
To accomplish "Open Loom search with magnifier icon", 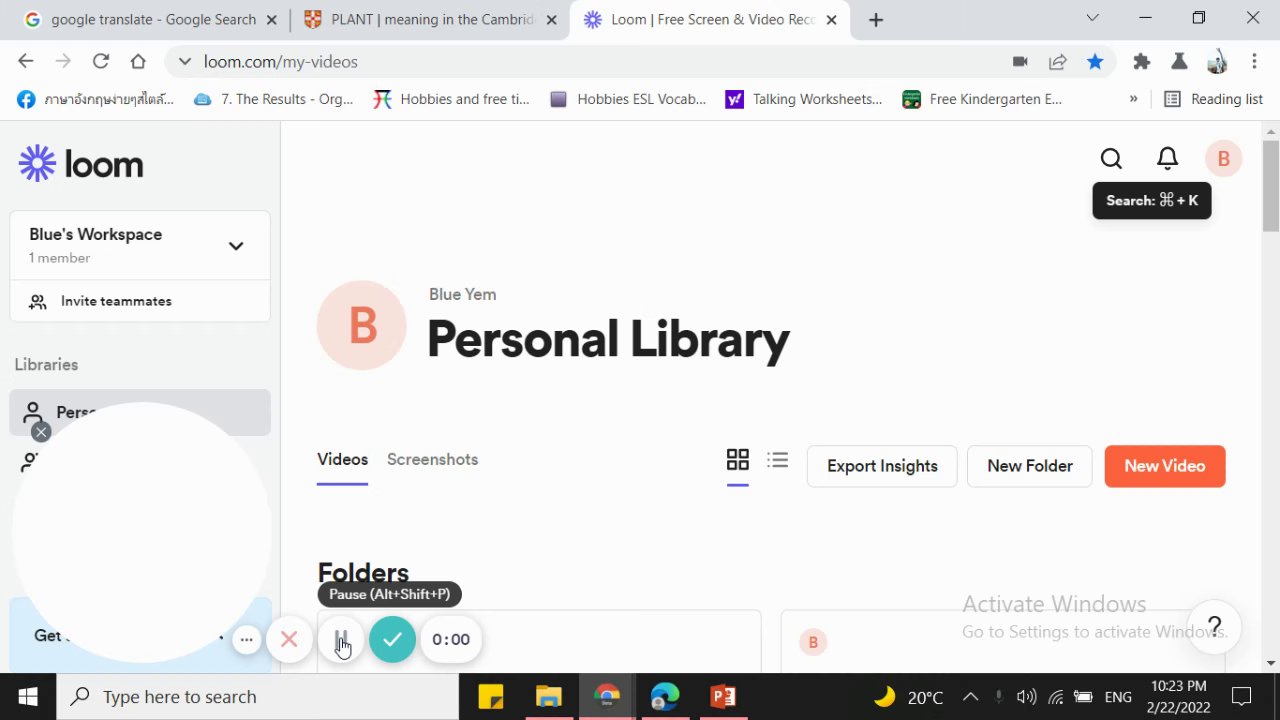I will pyautogui.click(x=1111, y=159).
